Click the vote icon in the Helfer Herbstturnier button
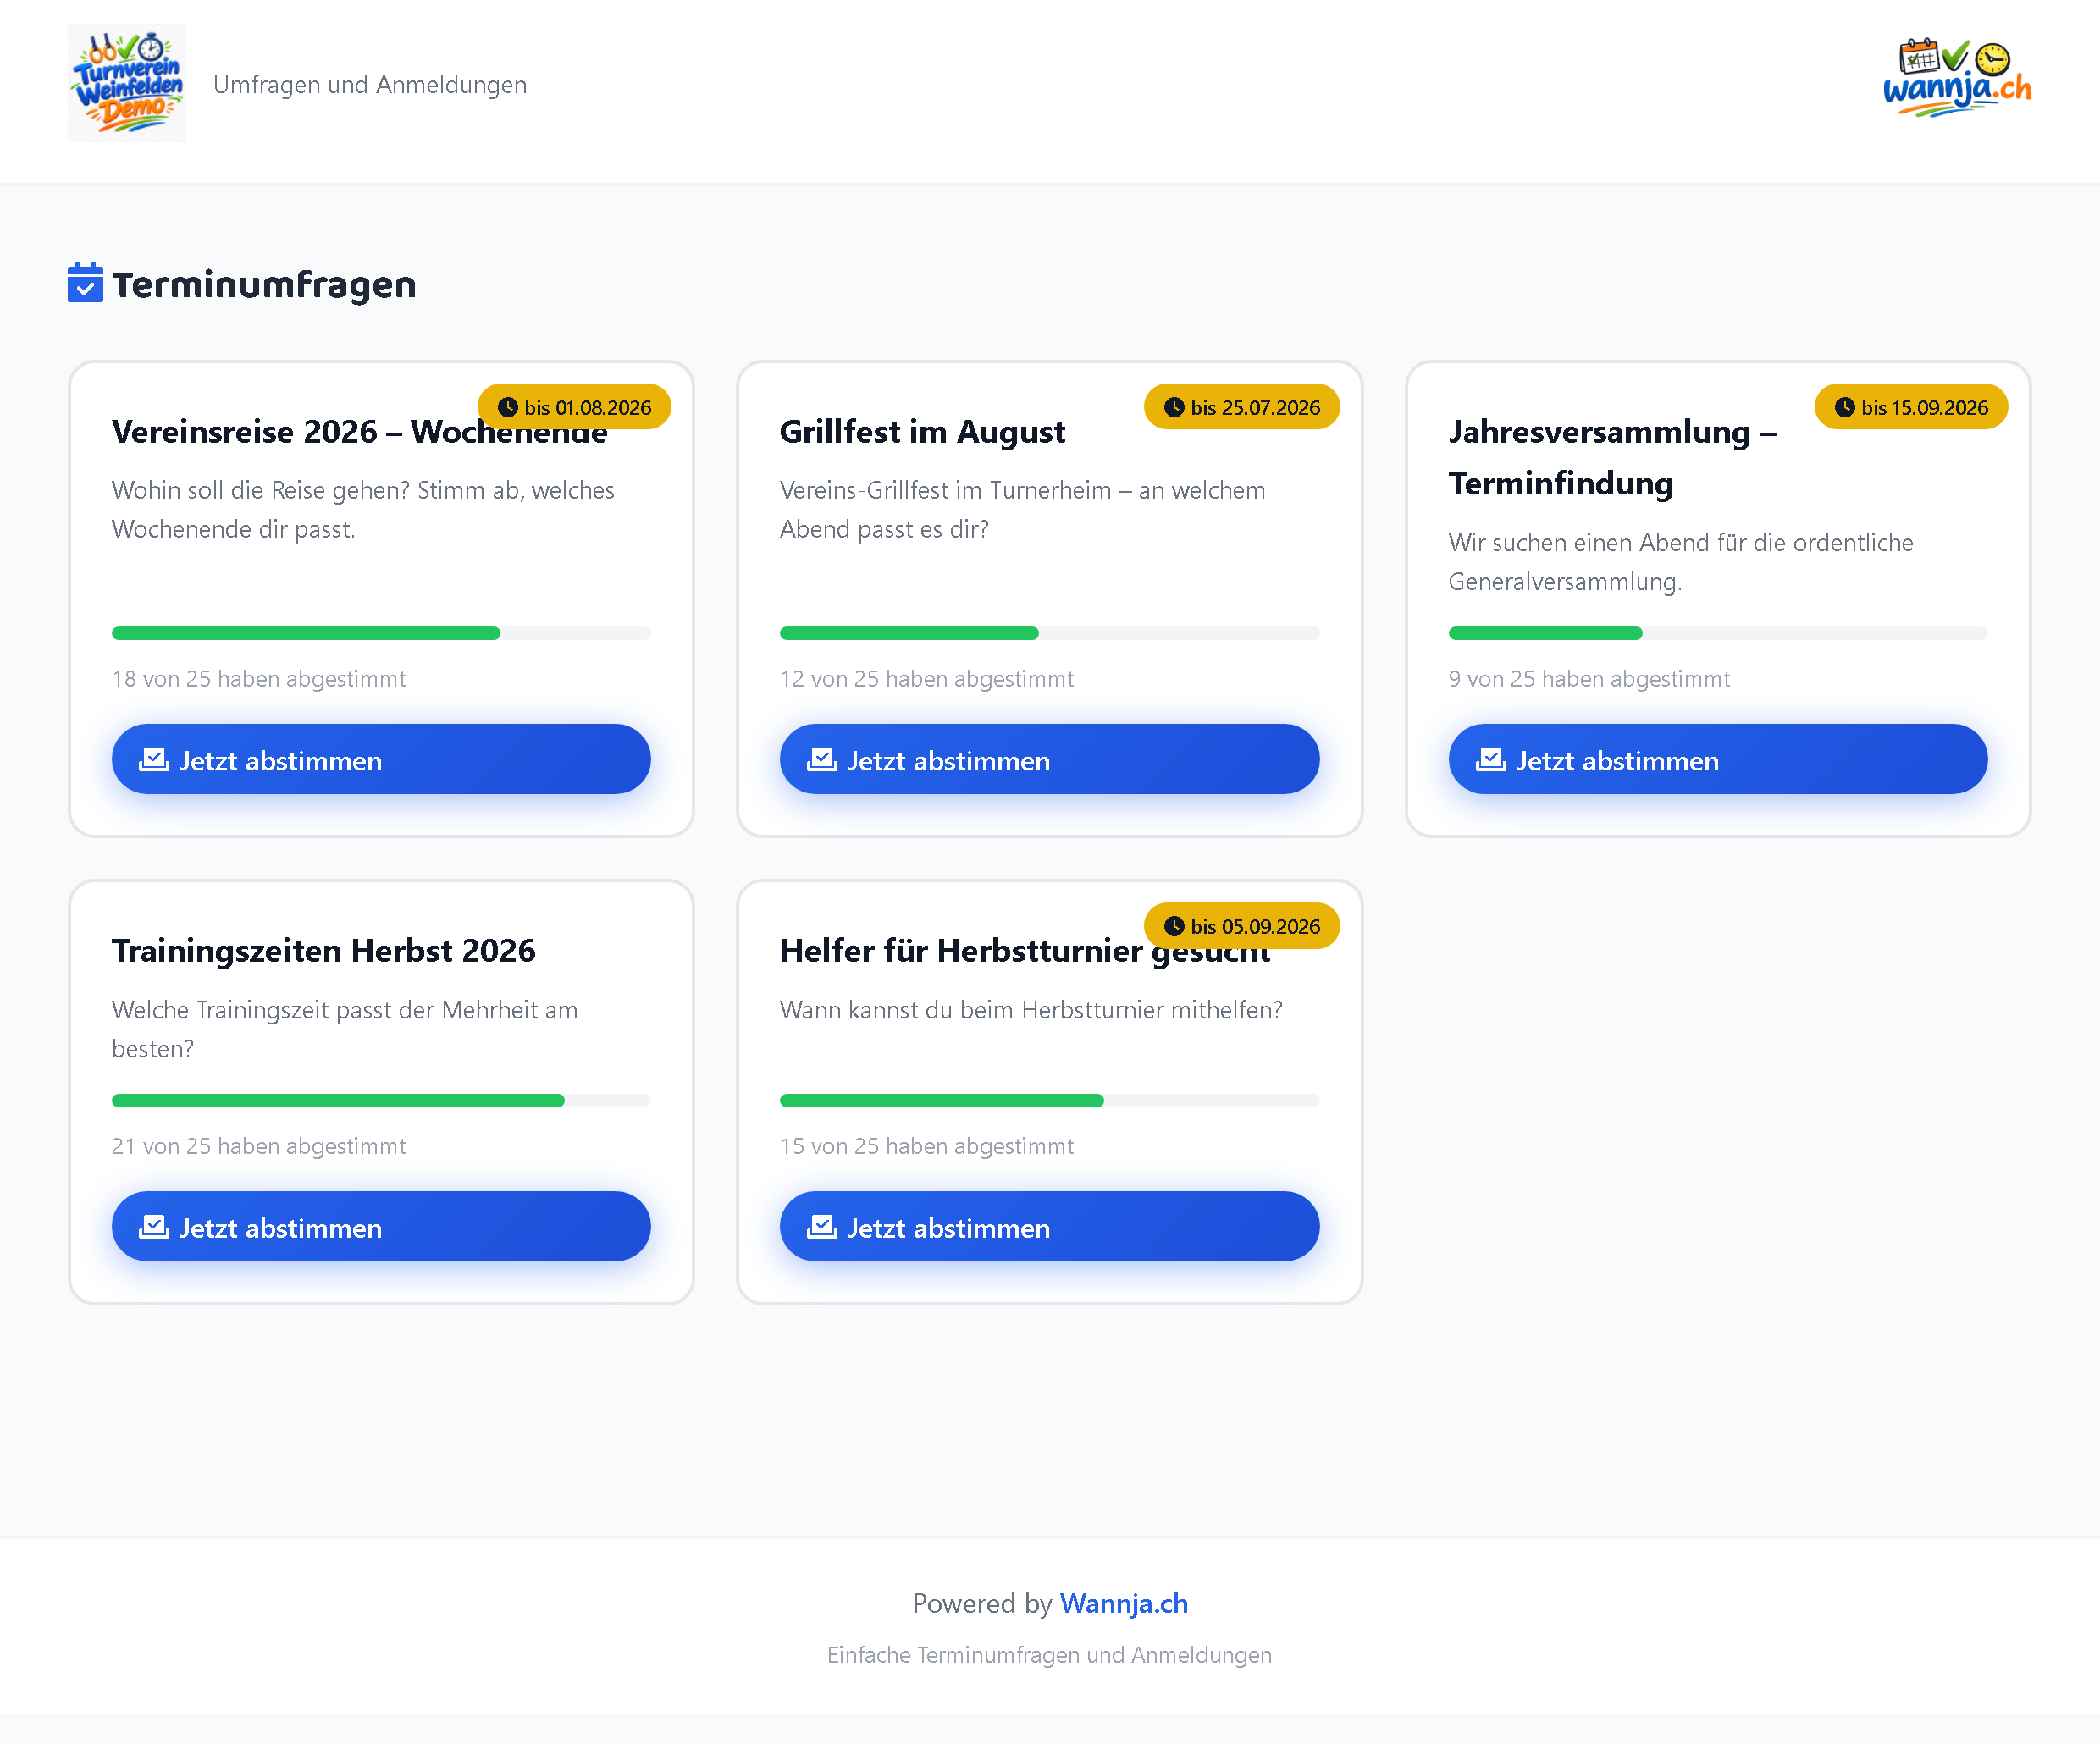Screen dimensions: 2100x1744 coord(822,1227)
